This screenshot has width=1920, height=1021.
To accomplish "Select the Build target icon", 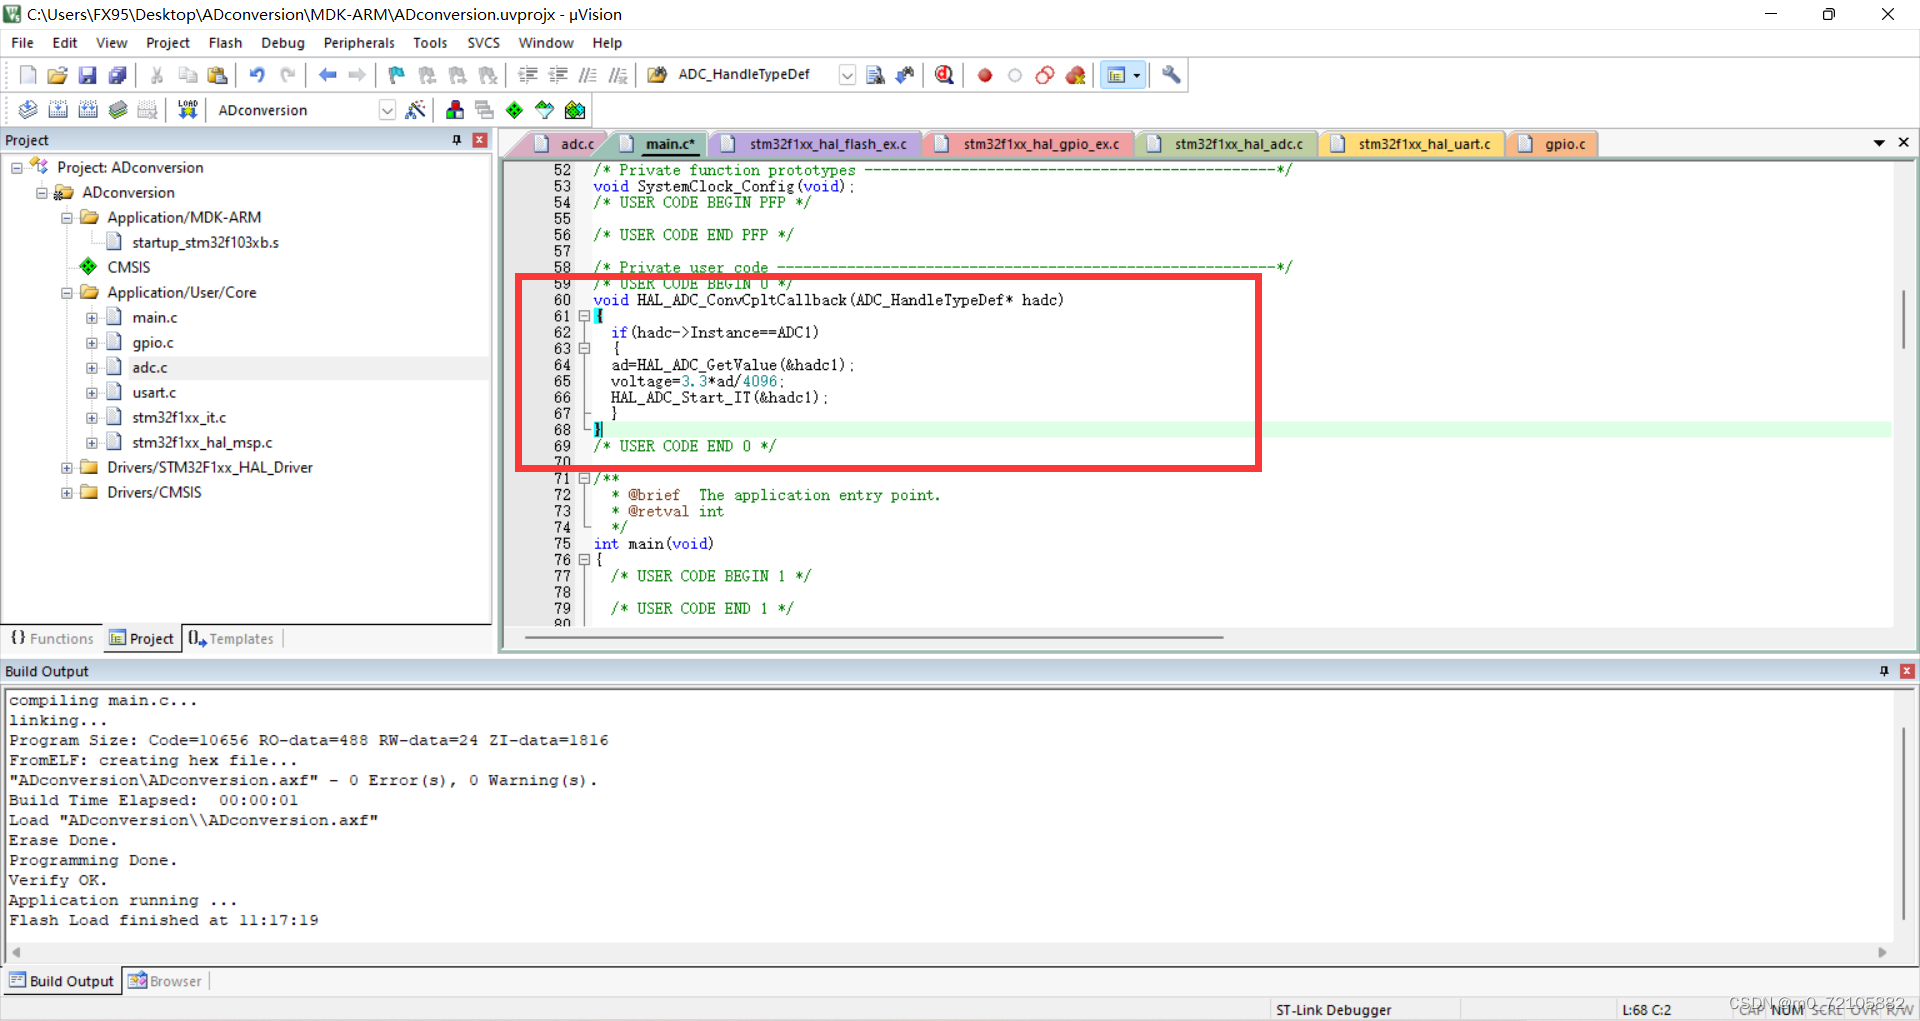I will click(x=58, y=110).
